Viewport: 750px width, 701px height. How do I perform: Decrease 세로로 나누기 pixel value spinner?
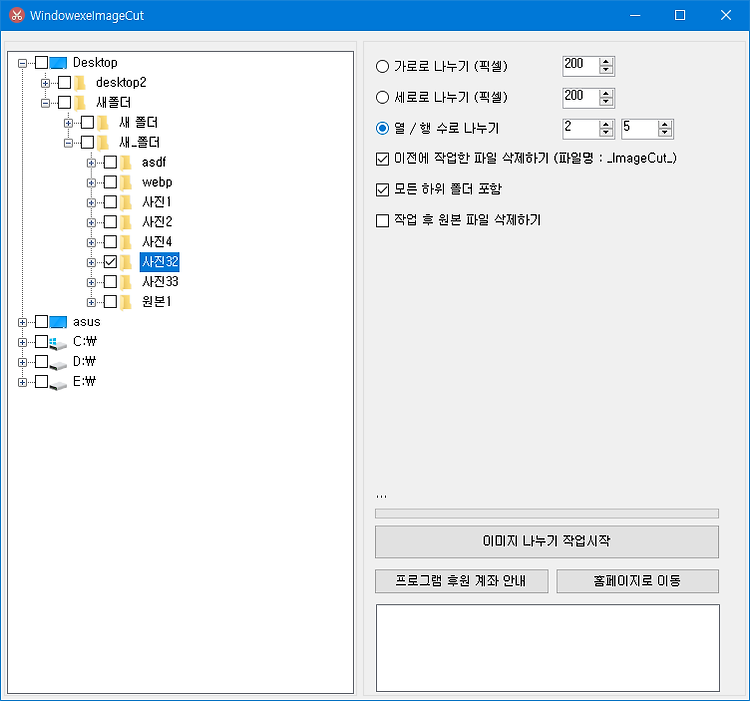(x=606, y=101)
